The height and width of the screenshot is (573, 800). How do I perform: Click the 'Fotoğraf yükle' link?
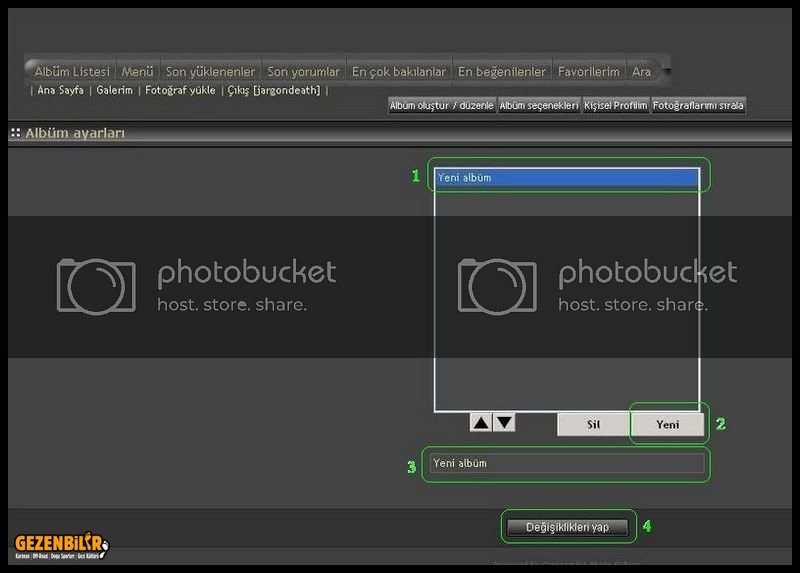tap(180, 90)
